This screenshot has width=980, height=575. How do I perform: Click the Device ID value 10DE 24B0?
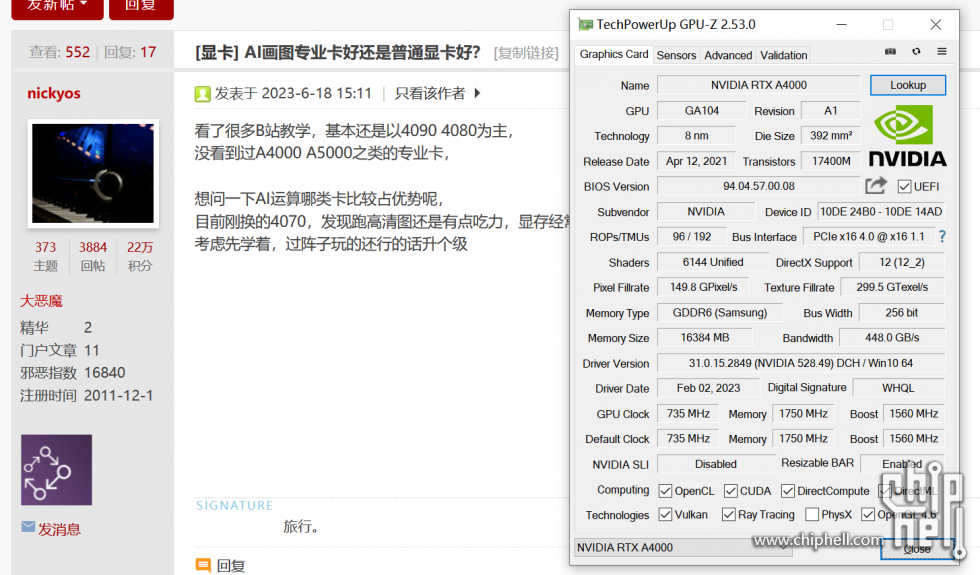coord(881,212)
